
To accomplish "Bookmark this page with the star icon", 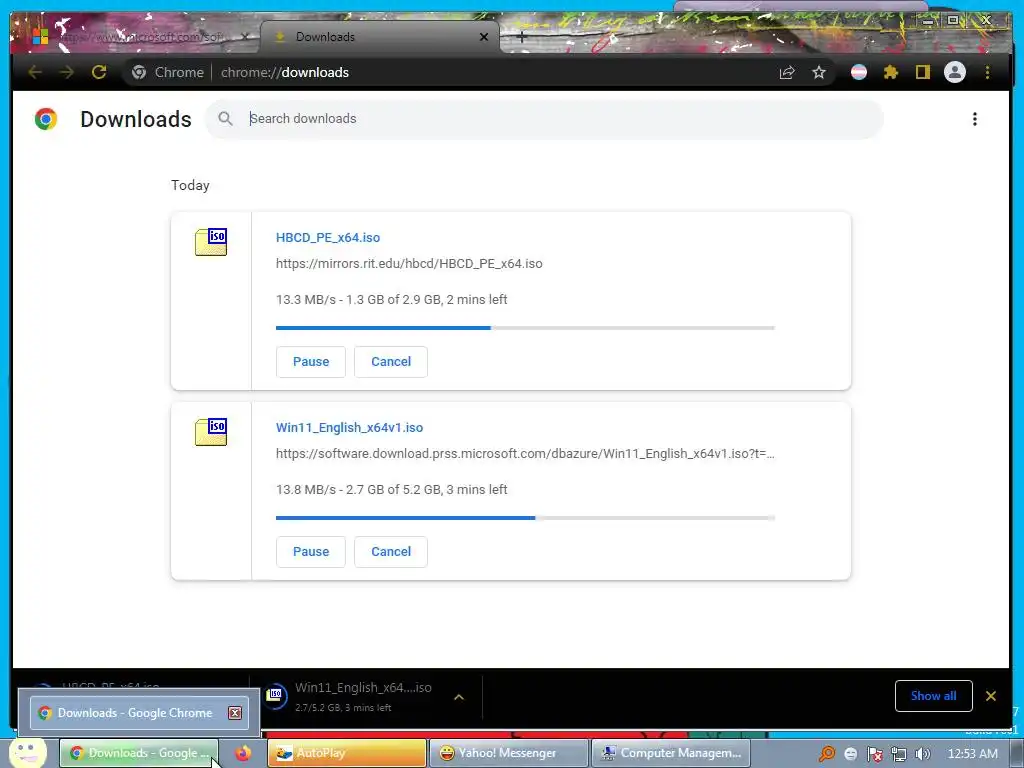I will 819,72.
